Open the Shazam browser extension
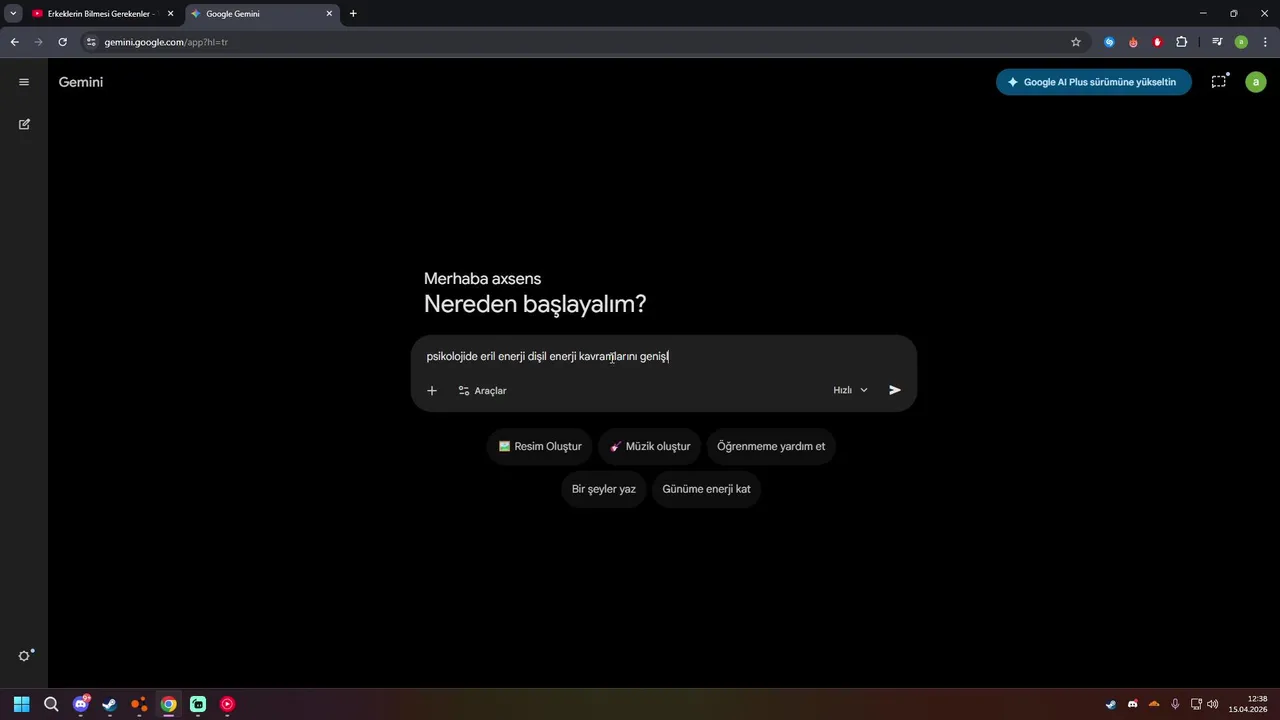This screenshot has height=720, width=1280. (1109, 42)
